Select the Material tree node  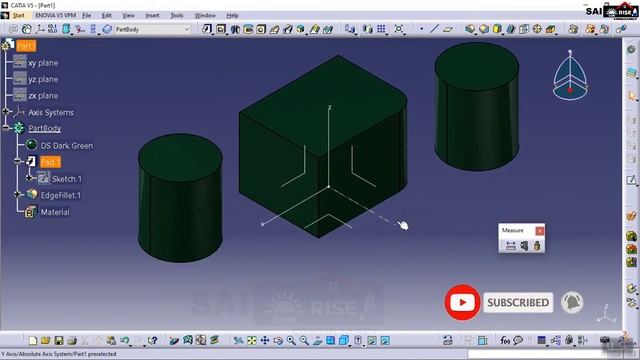pos(55,212)
